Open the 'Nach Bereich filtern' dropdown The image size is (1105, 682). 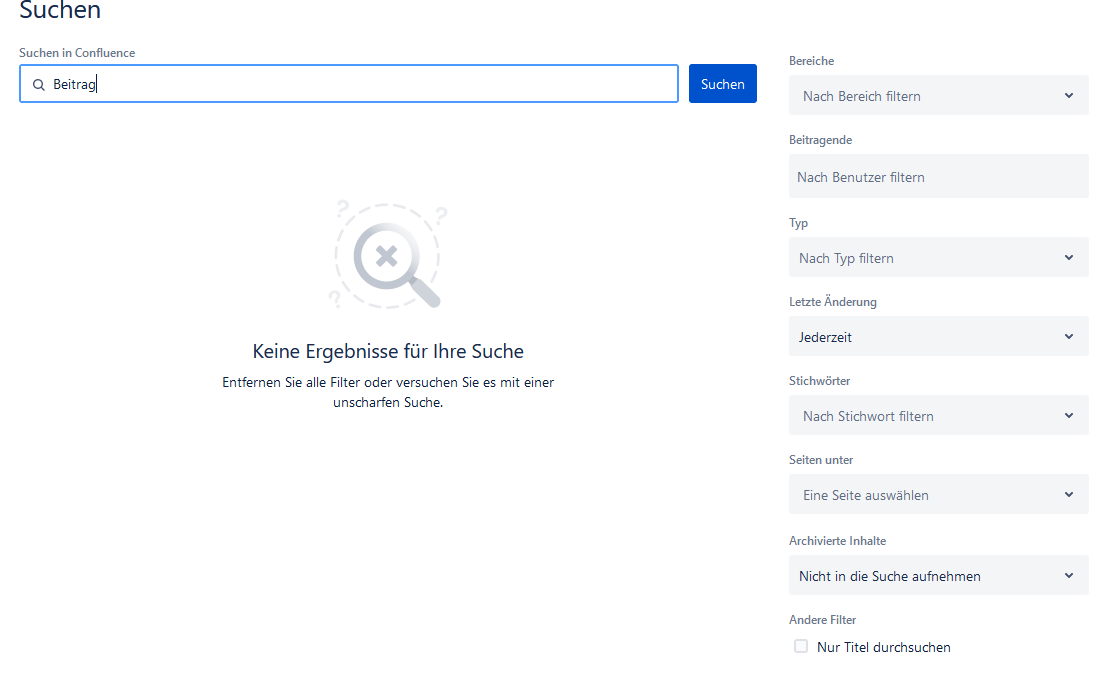939,96
